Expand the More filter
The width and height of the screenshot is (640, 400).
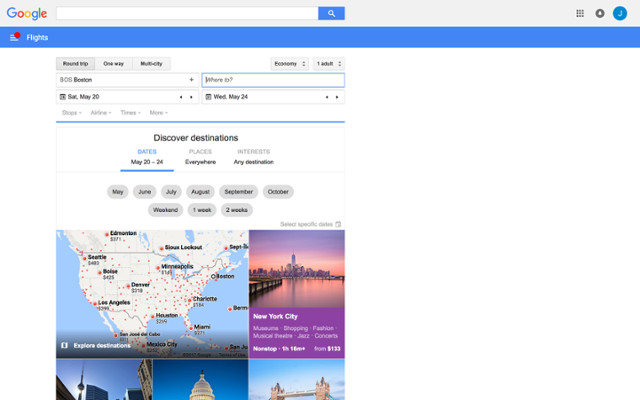[158, 113]
